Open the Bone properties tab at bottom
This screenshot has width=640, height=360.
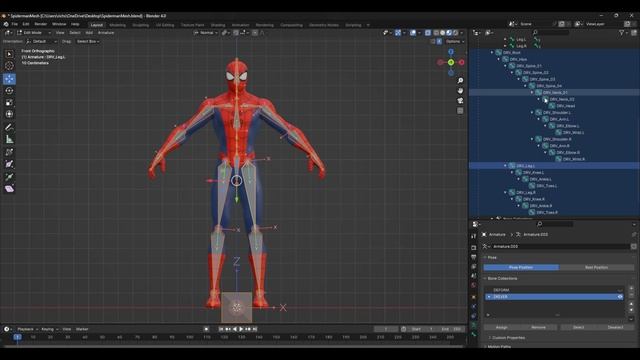coord(473,334)
